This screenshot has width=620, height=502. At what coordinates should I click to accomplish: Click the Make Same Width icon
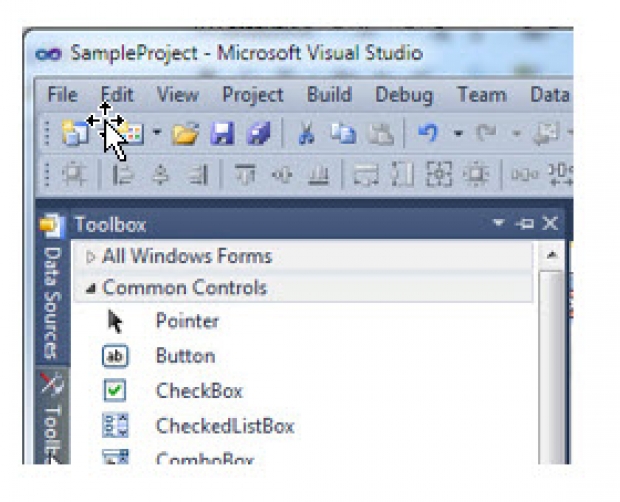(x=366, y=175)
